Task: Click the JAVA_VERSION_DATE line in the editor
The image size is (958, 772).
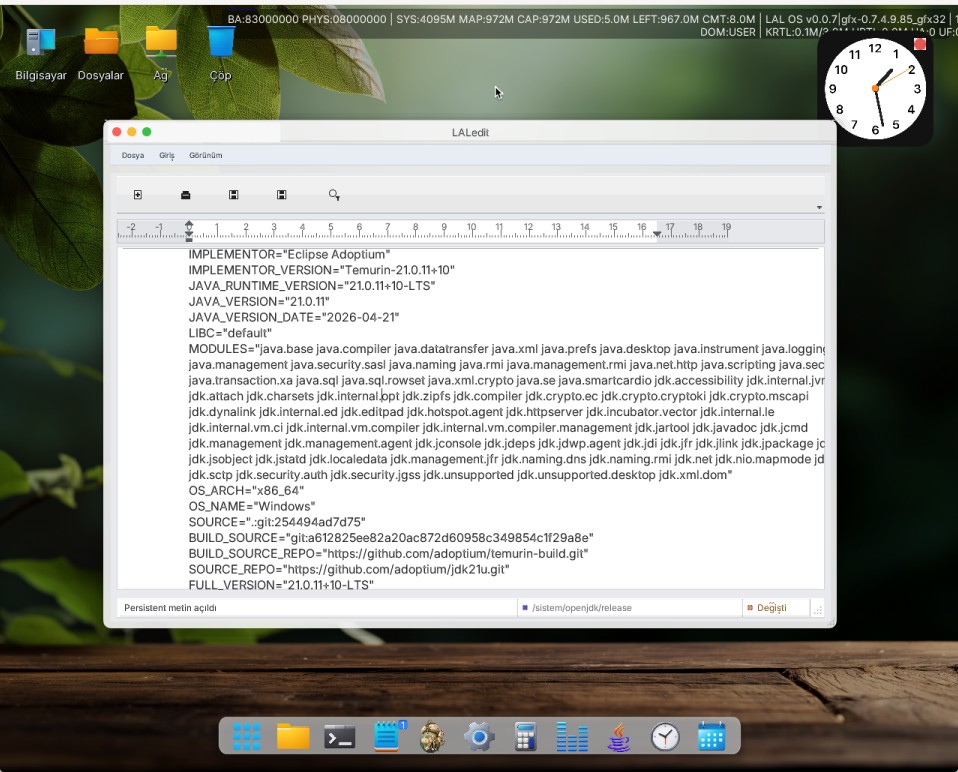Action: click(294, 318)
